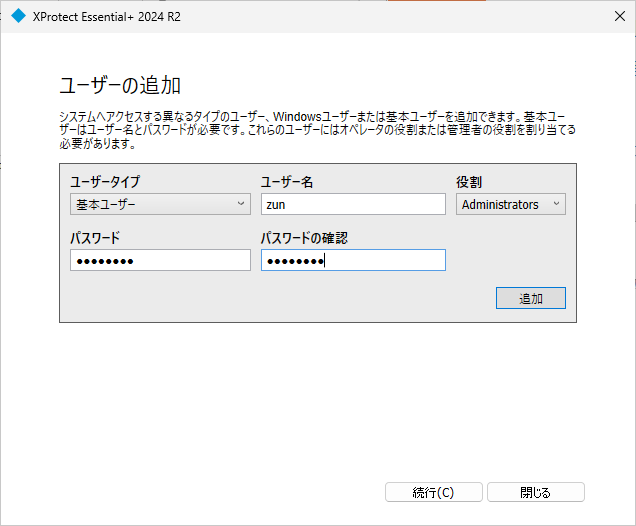
Task: Click into the パスワードの確認 field
Action: [x=353, y=260]
